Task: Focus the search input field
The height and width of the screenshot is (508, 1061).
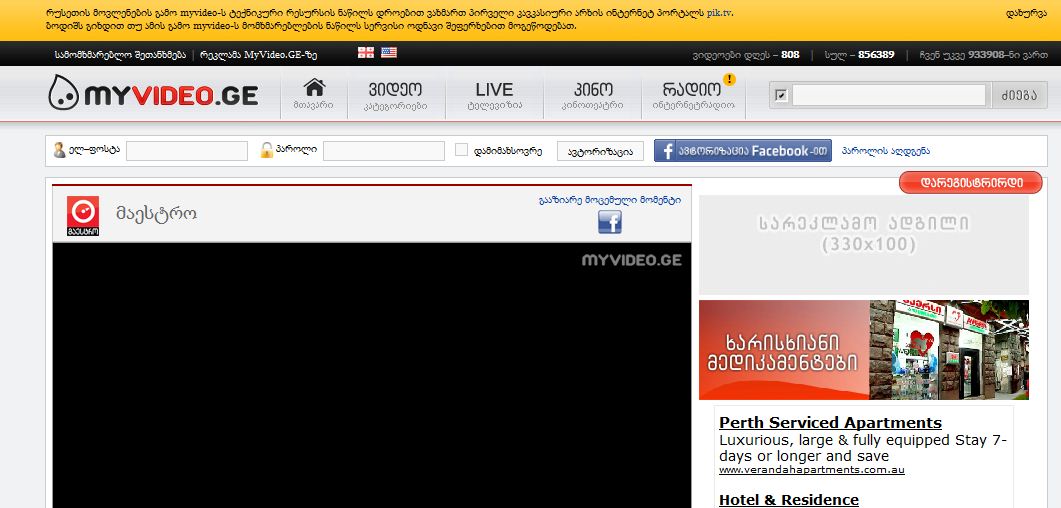Action: click(888, 95)
